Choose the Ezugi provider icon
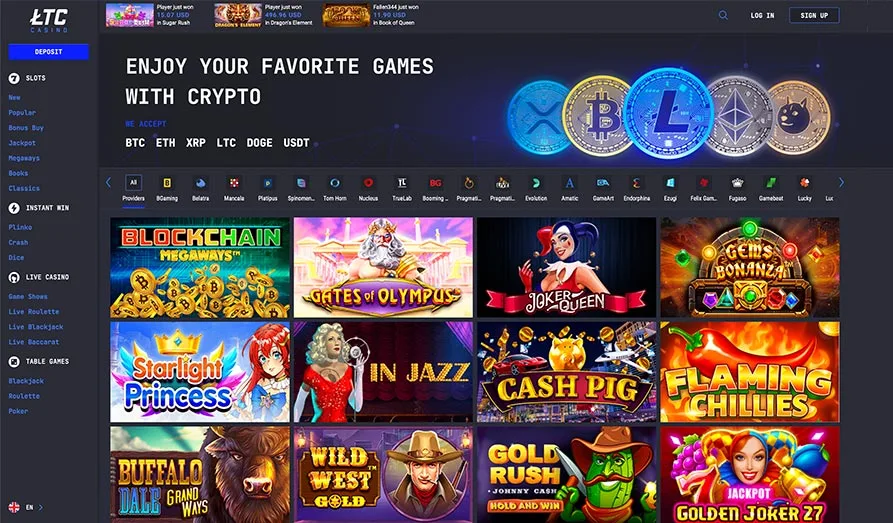This screenshot has width=893, height=523. (670, 183)
